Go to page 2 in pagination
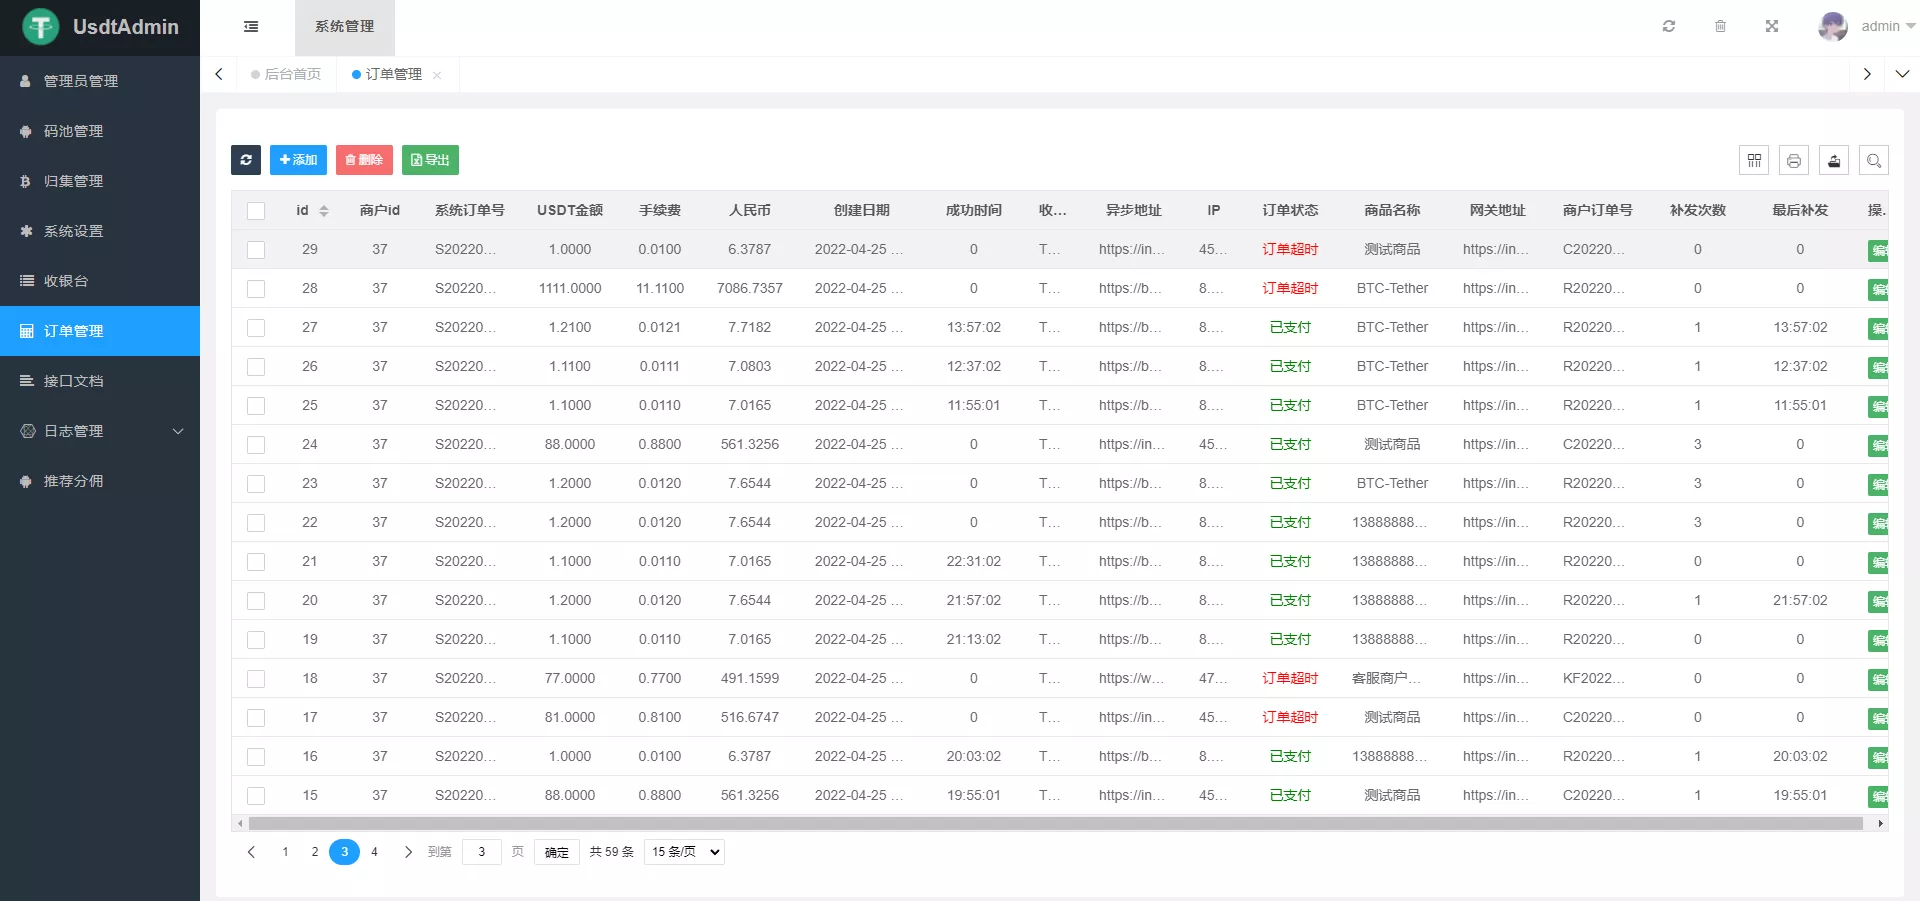The width and height of the screenshot is (1920, 901). pos(315,852)
